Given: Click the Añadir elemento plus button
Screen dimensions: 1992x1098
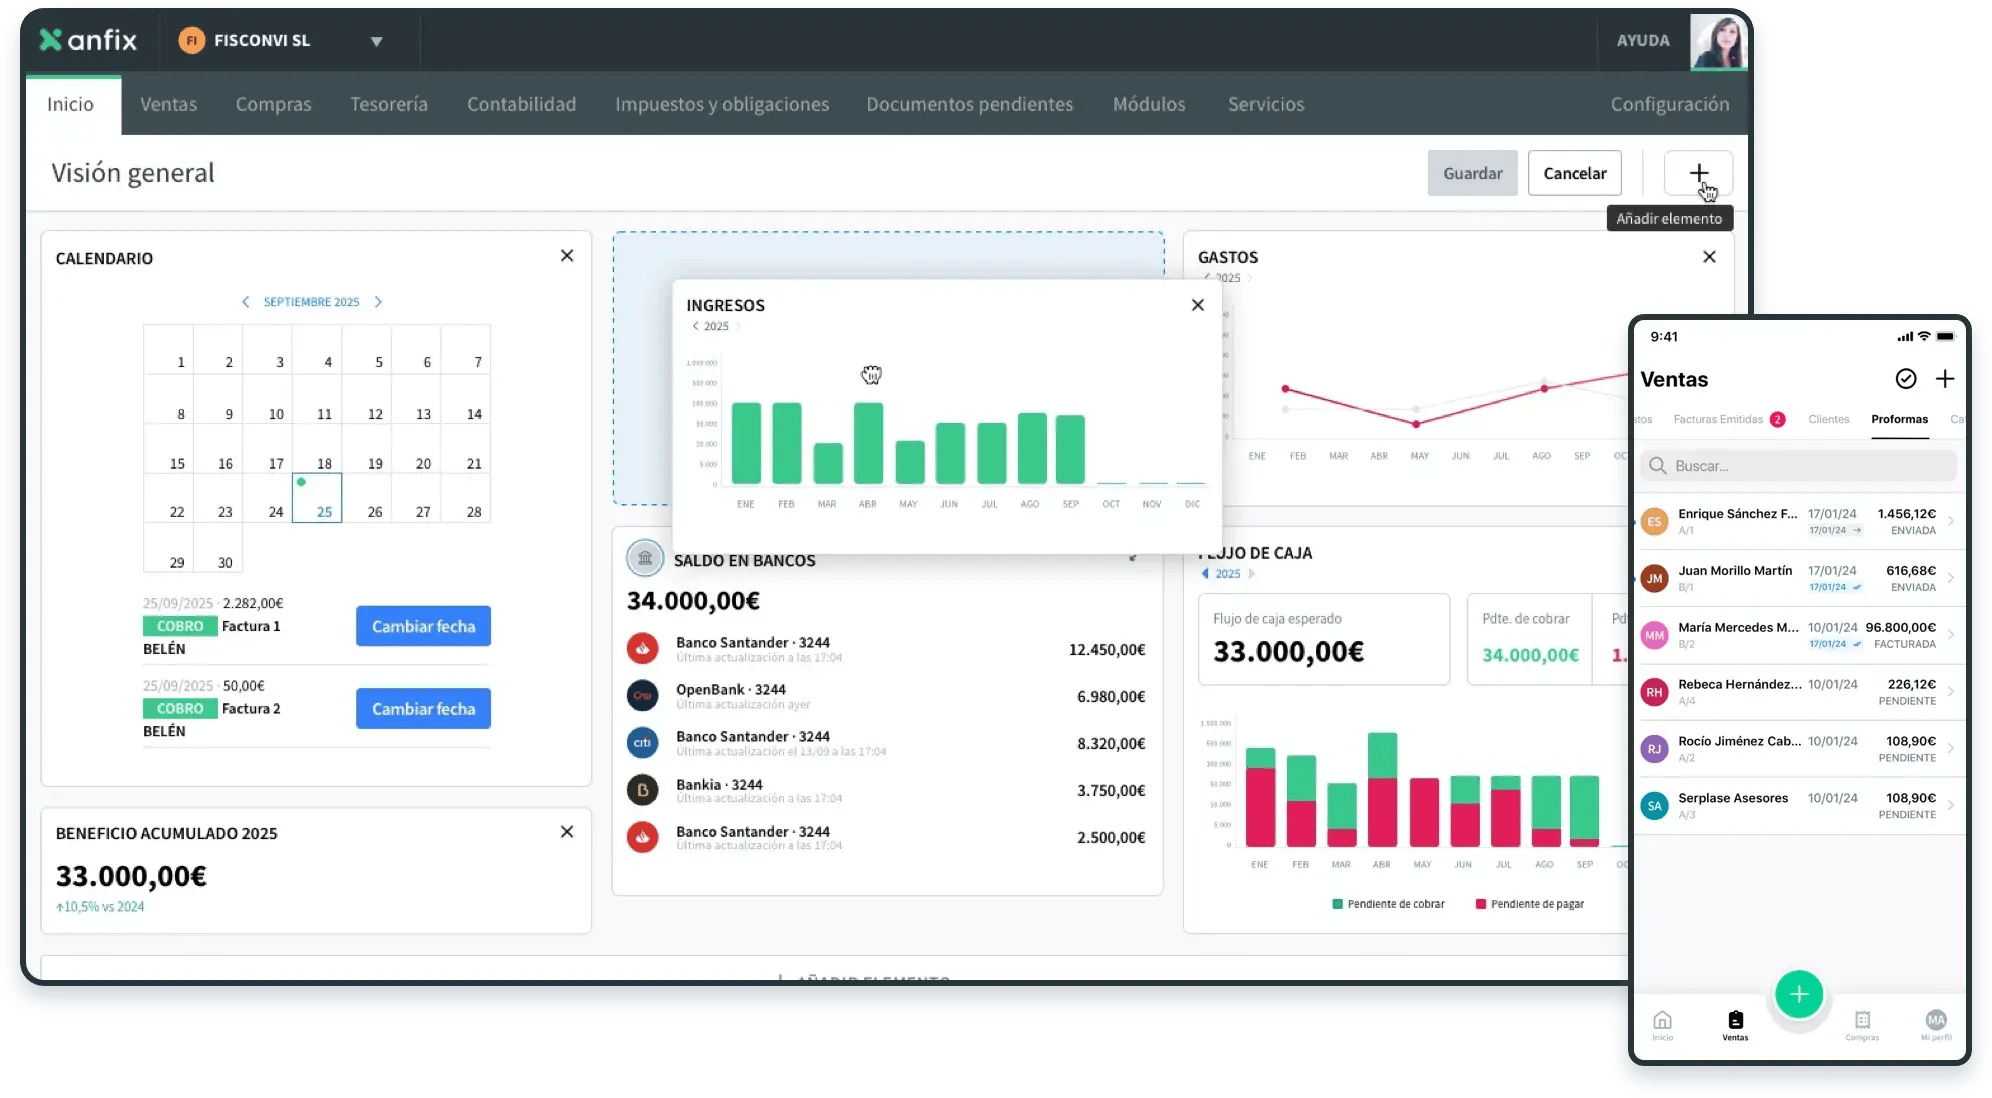Looking at the screenshot, I should (1697, 172).
